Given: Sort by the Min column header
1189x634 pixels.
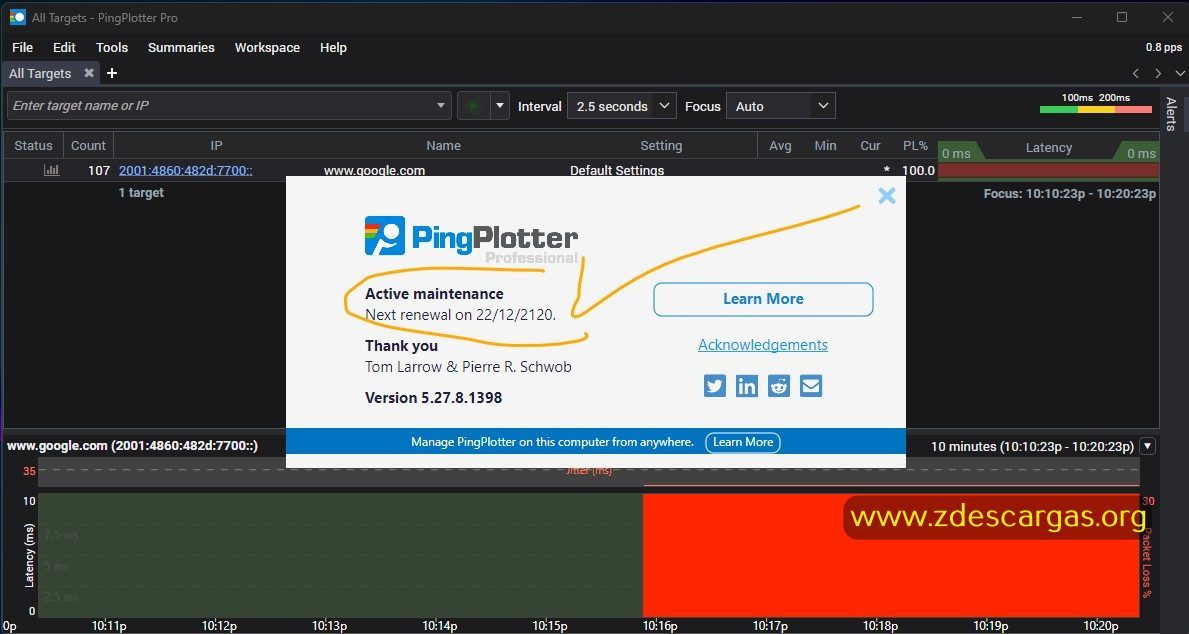Looking at the screenshot, I should 825,146.
